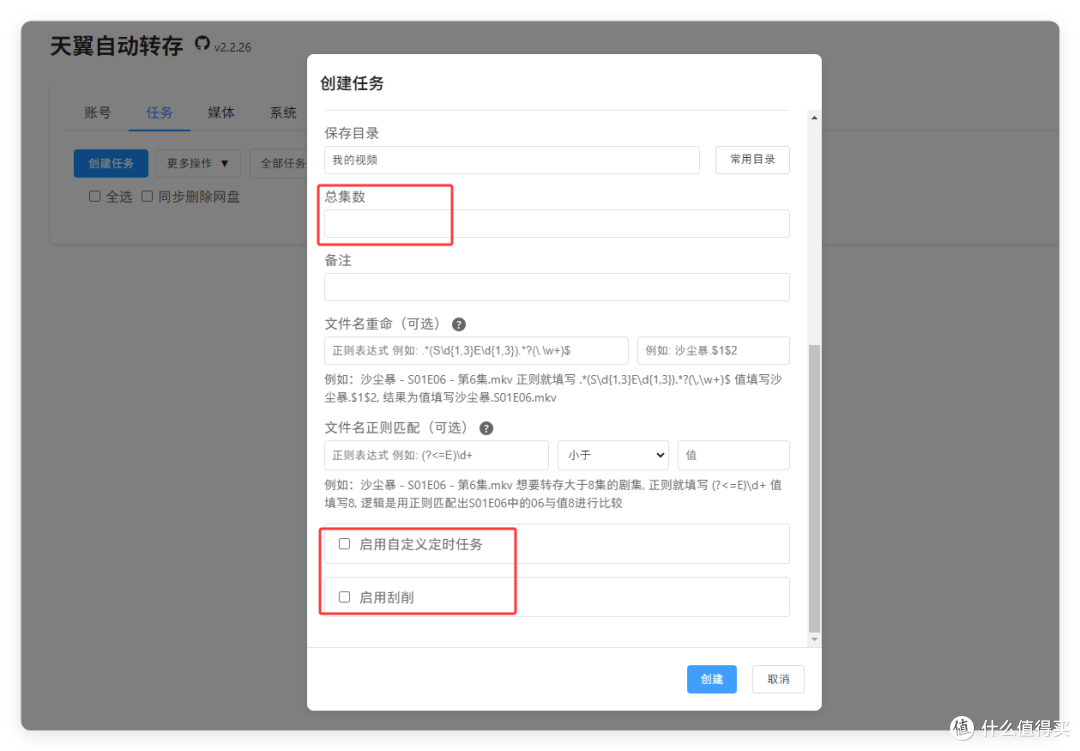Expand the 更多操作 dropdown button

198,163
